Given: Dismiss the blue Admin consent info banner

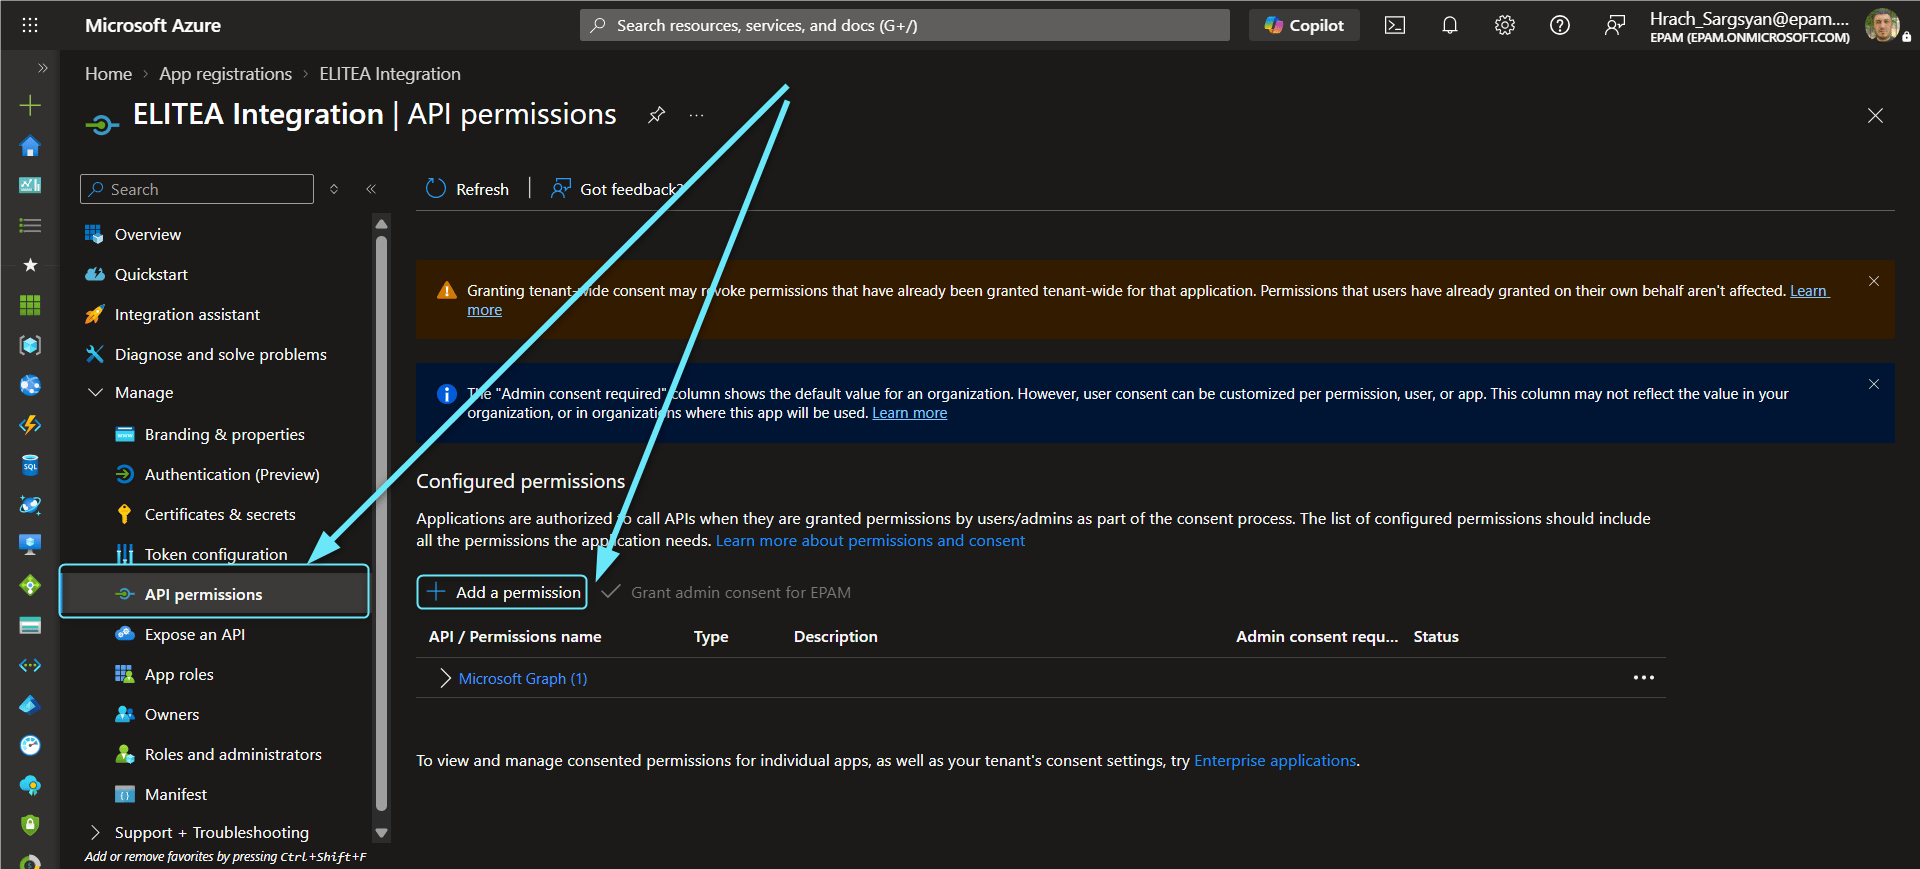Looking at the screenshot, I should click(1874, 384).
